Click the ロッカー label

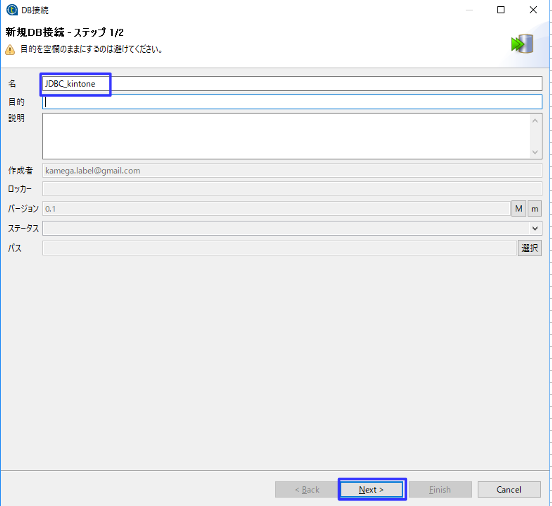[20, 189]
